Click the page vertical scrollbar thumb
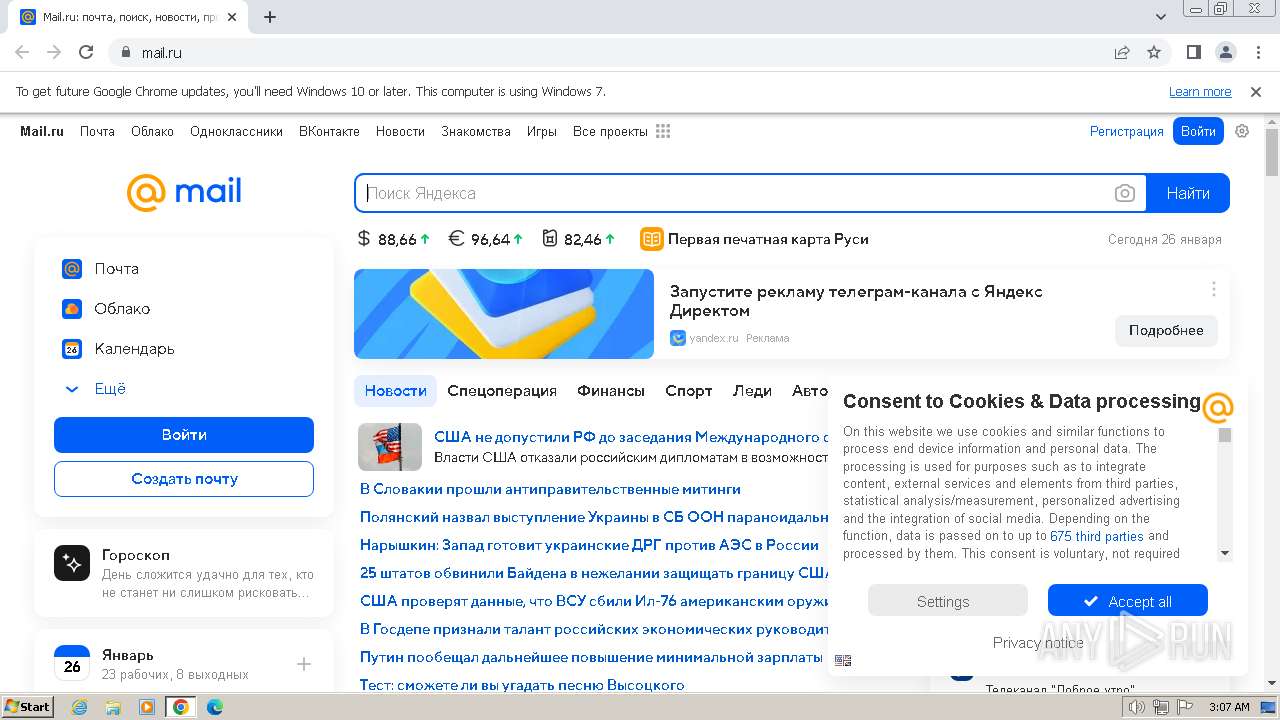1280x720 pixels. point(1272,152)
